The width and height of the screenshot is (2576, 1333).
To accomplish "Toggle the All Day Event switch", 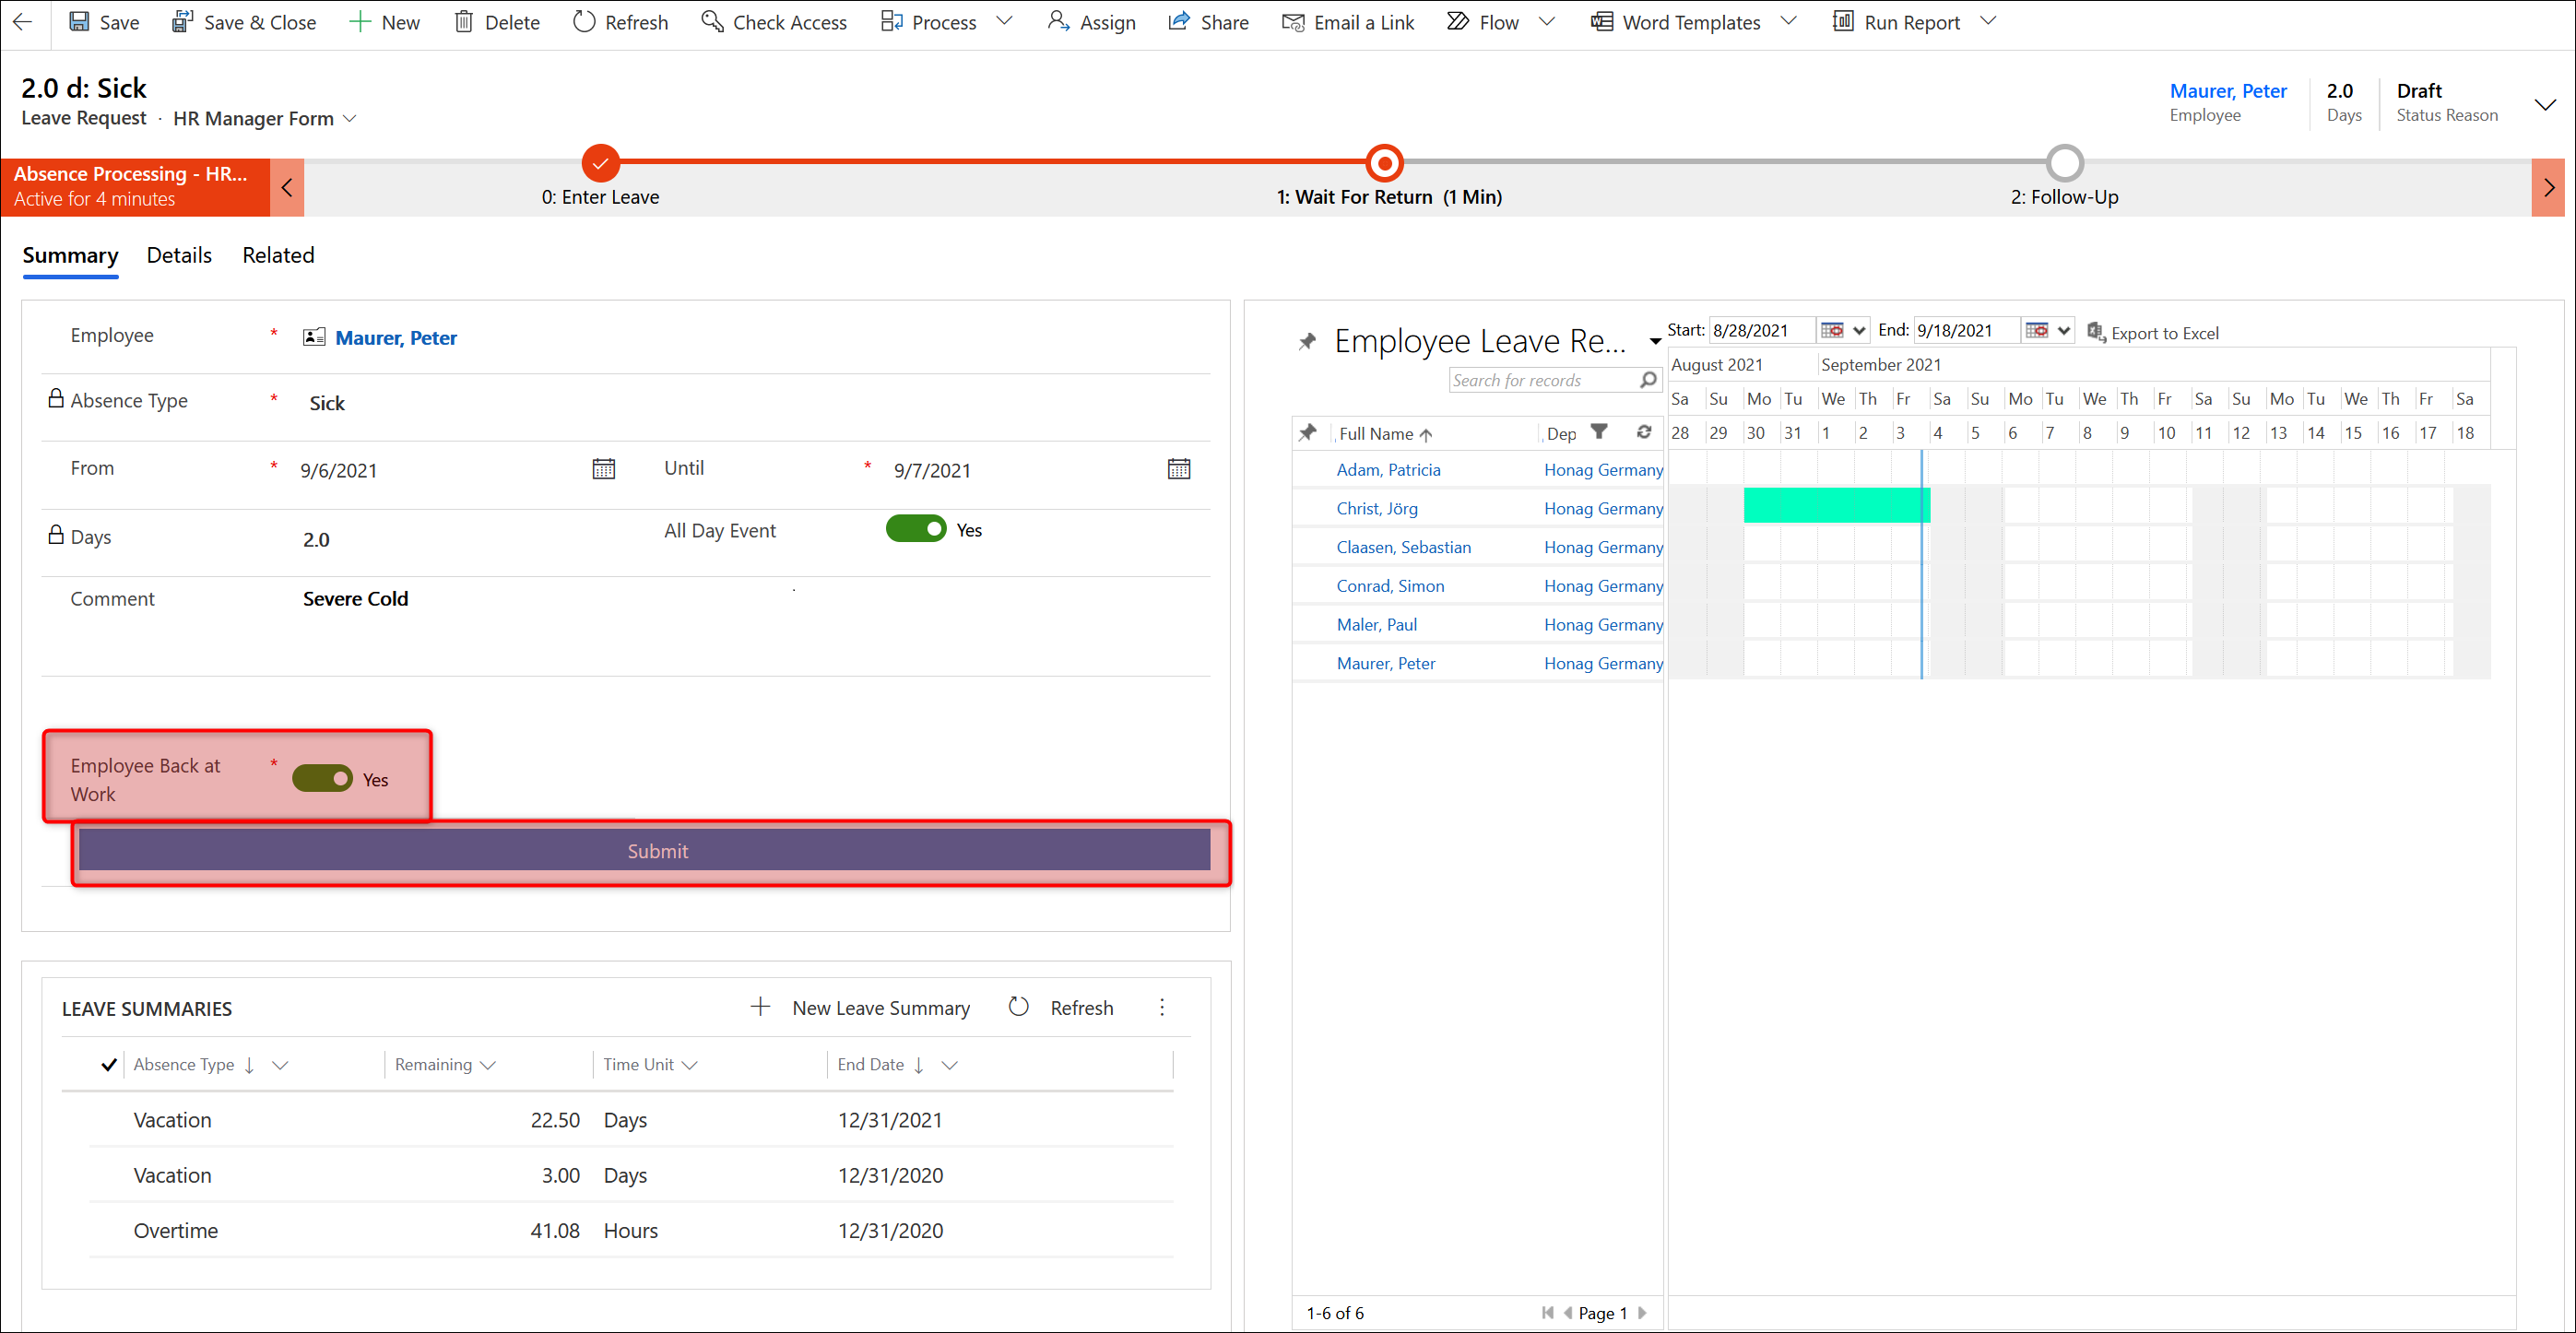I will click(915, 529).
